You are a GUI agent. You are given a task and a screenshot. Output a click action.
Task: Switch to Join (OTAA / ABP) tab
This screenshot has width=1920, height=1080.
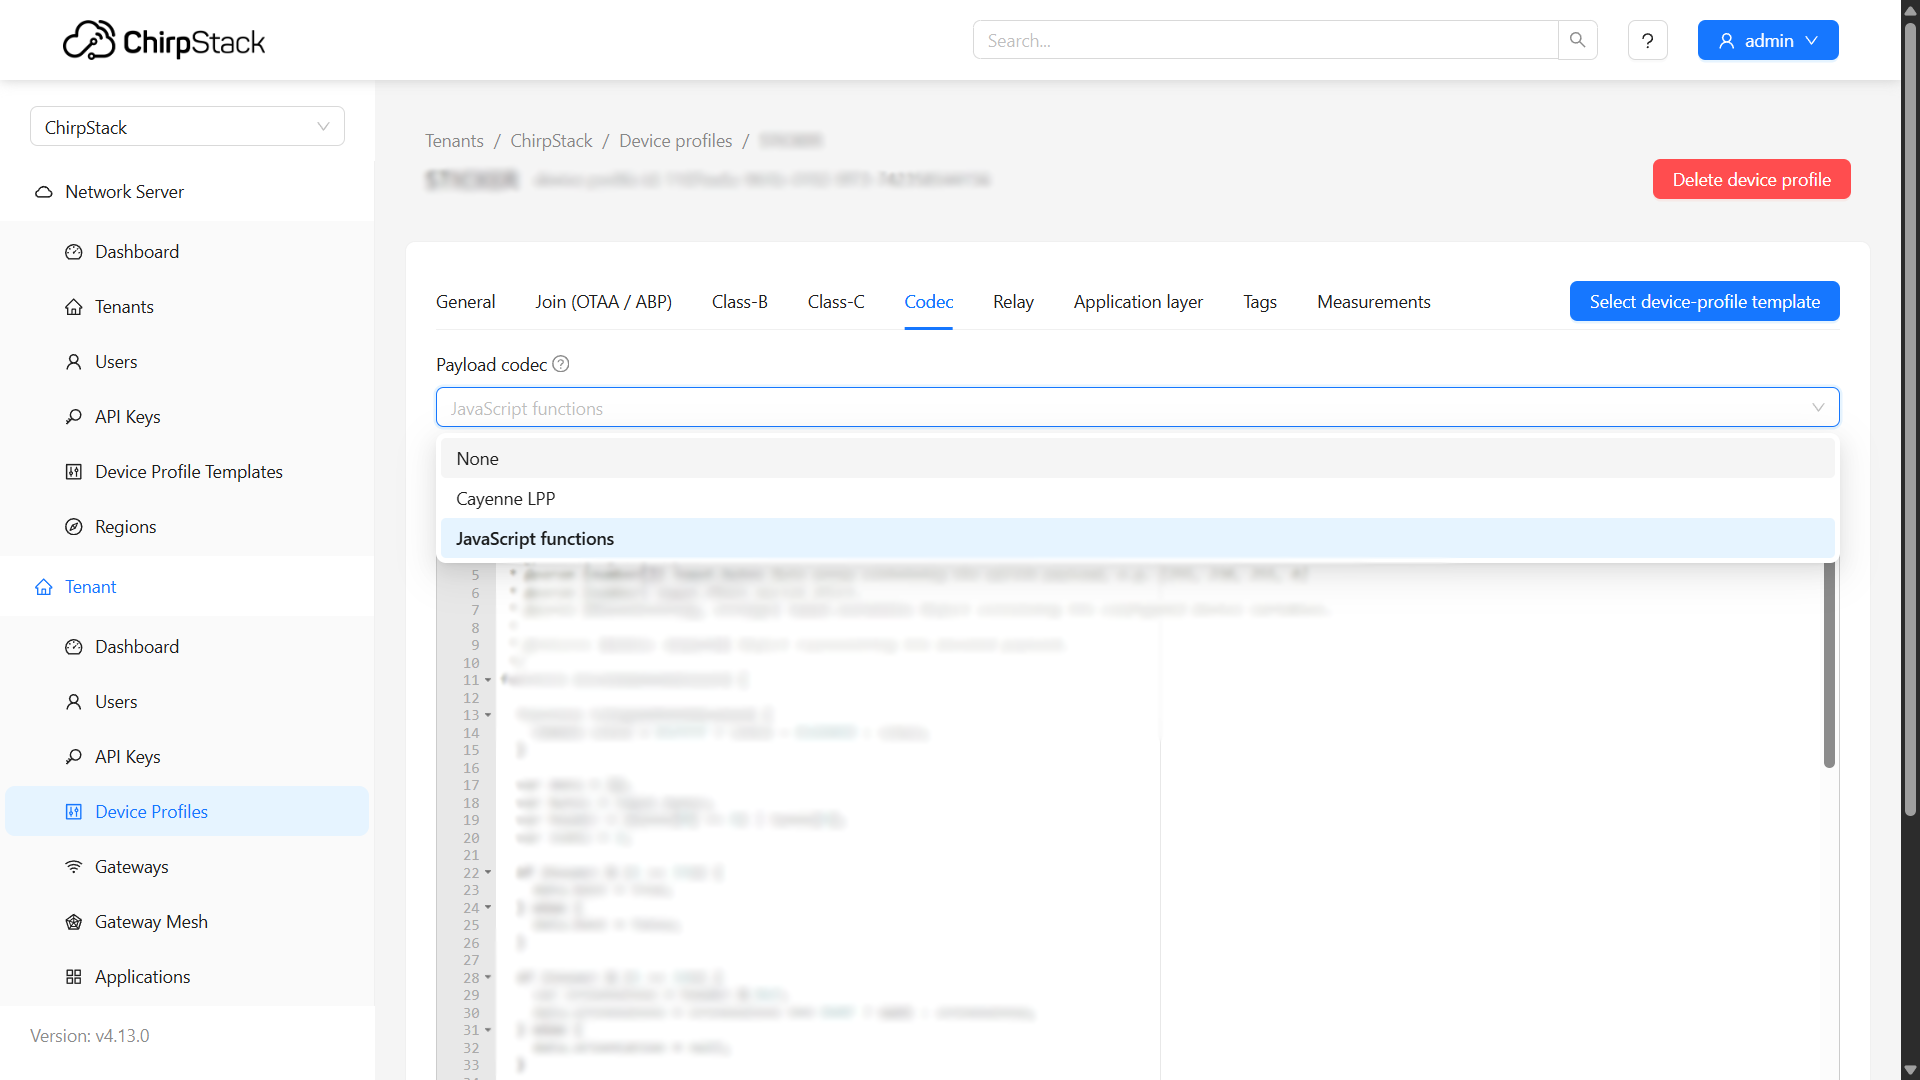pyautogui.click(x=603, y=302)
